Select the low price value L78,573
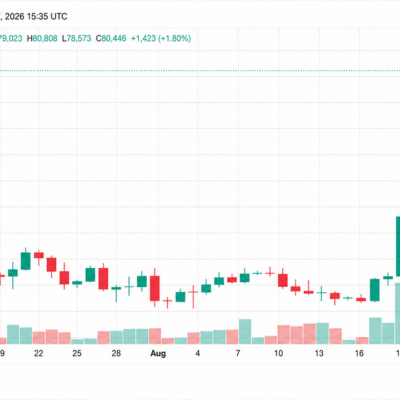This screenshot has width=400, height=400. 76,39
